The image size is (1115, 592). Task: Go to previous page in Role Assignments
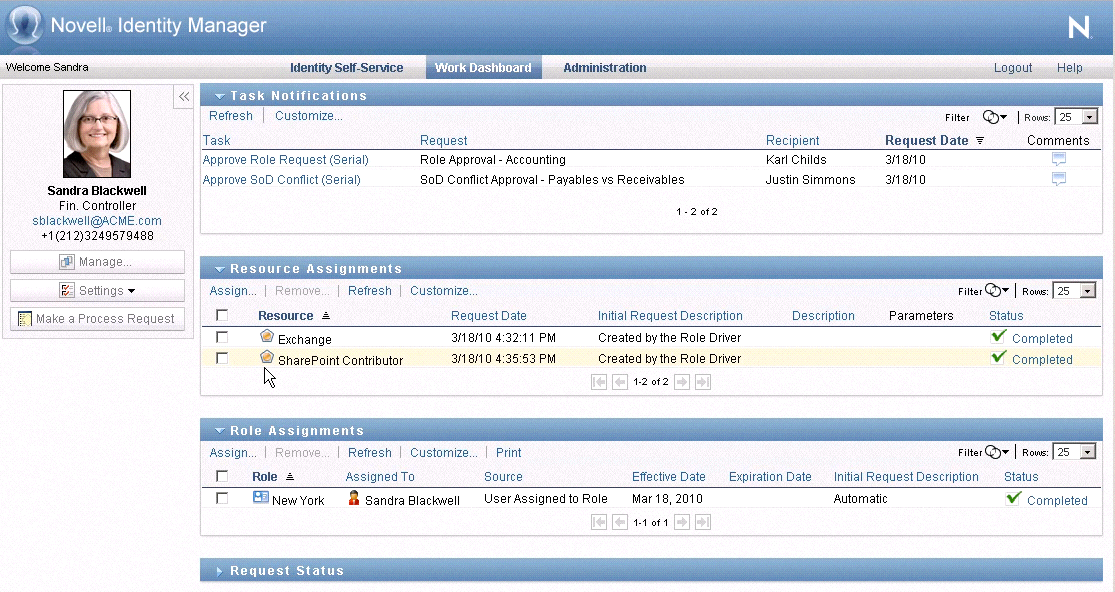(620, 522)
